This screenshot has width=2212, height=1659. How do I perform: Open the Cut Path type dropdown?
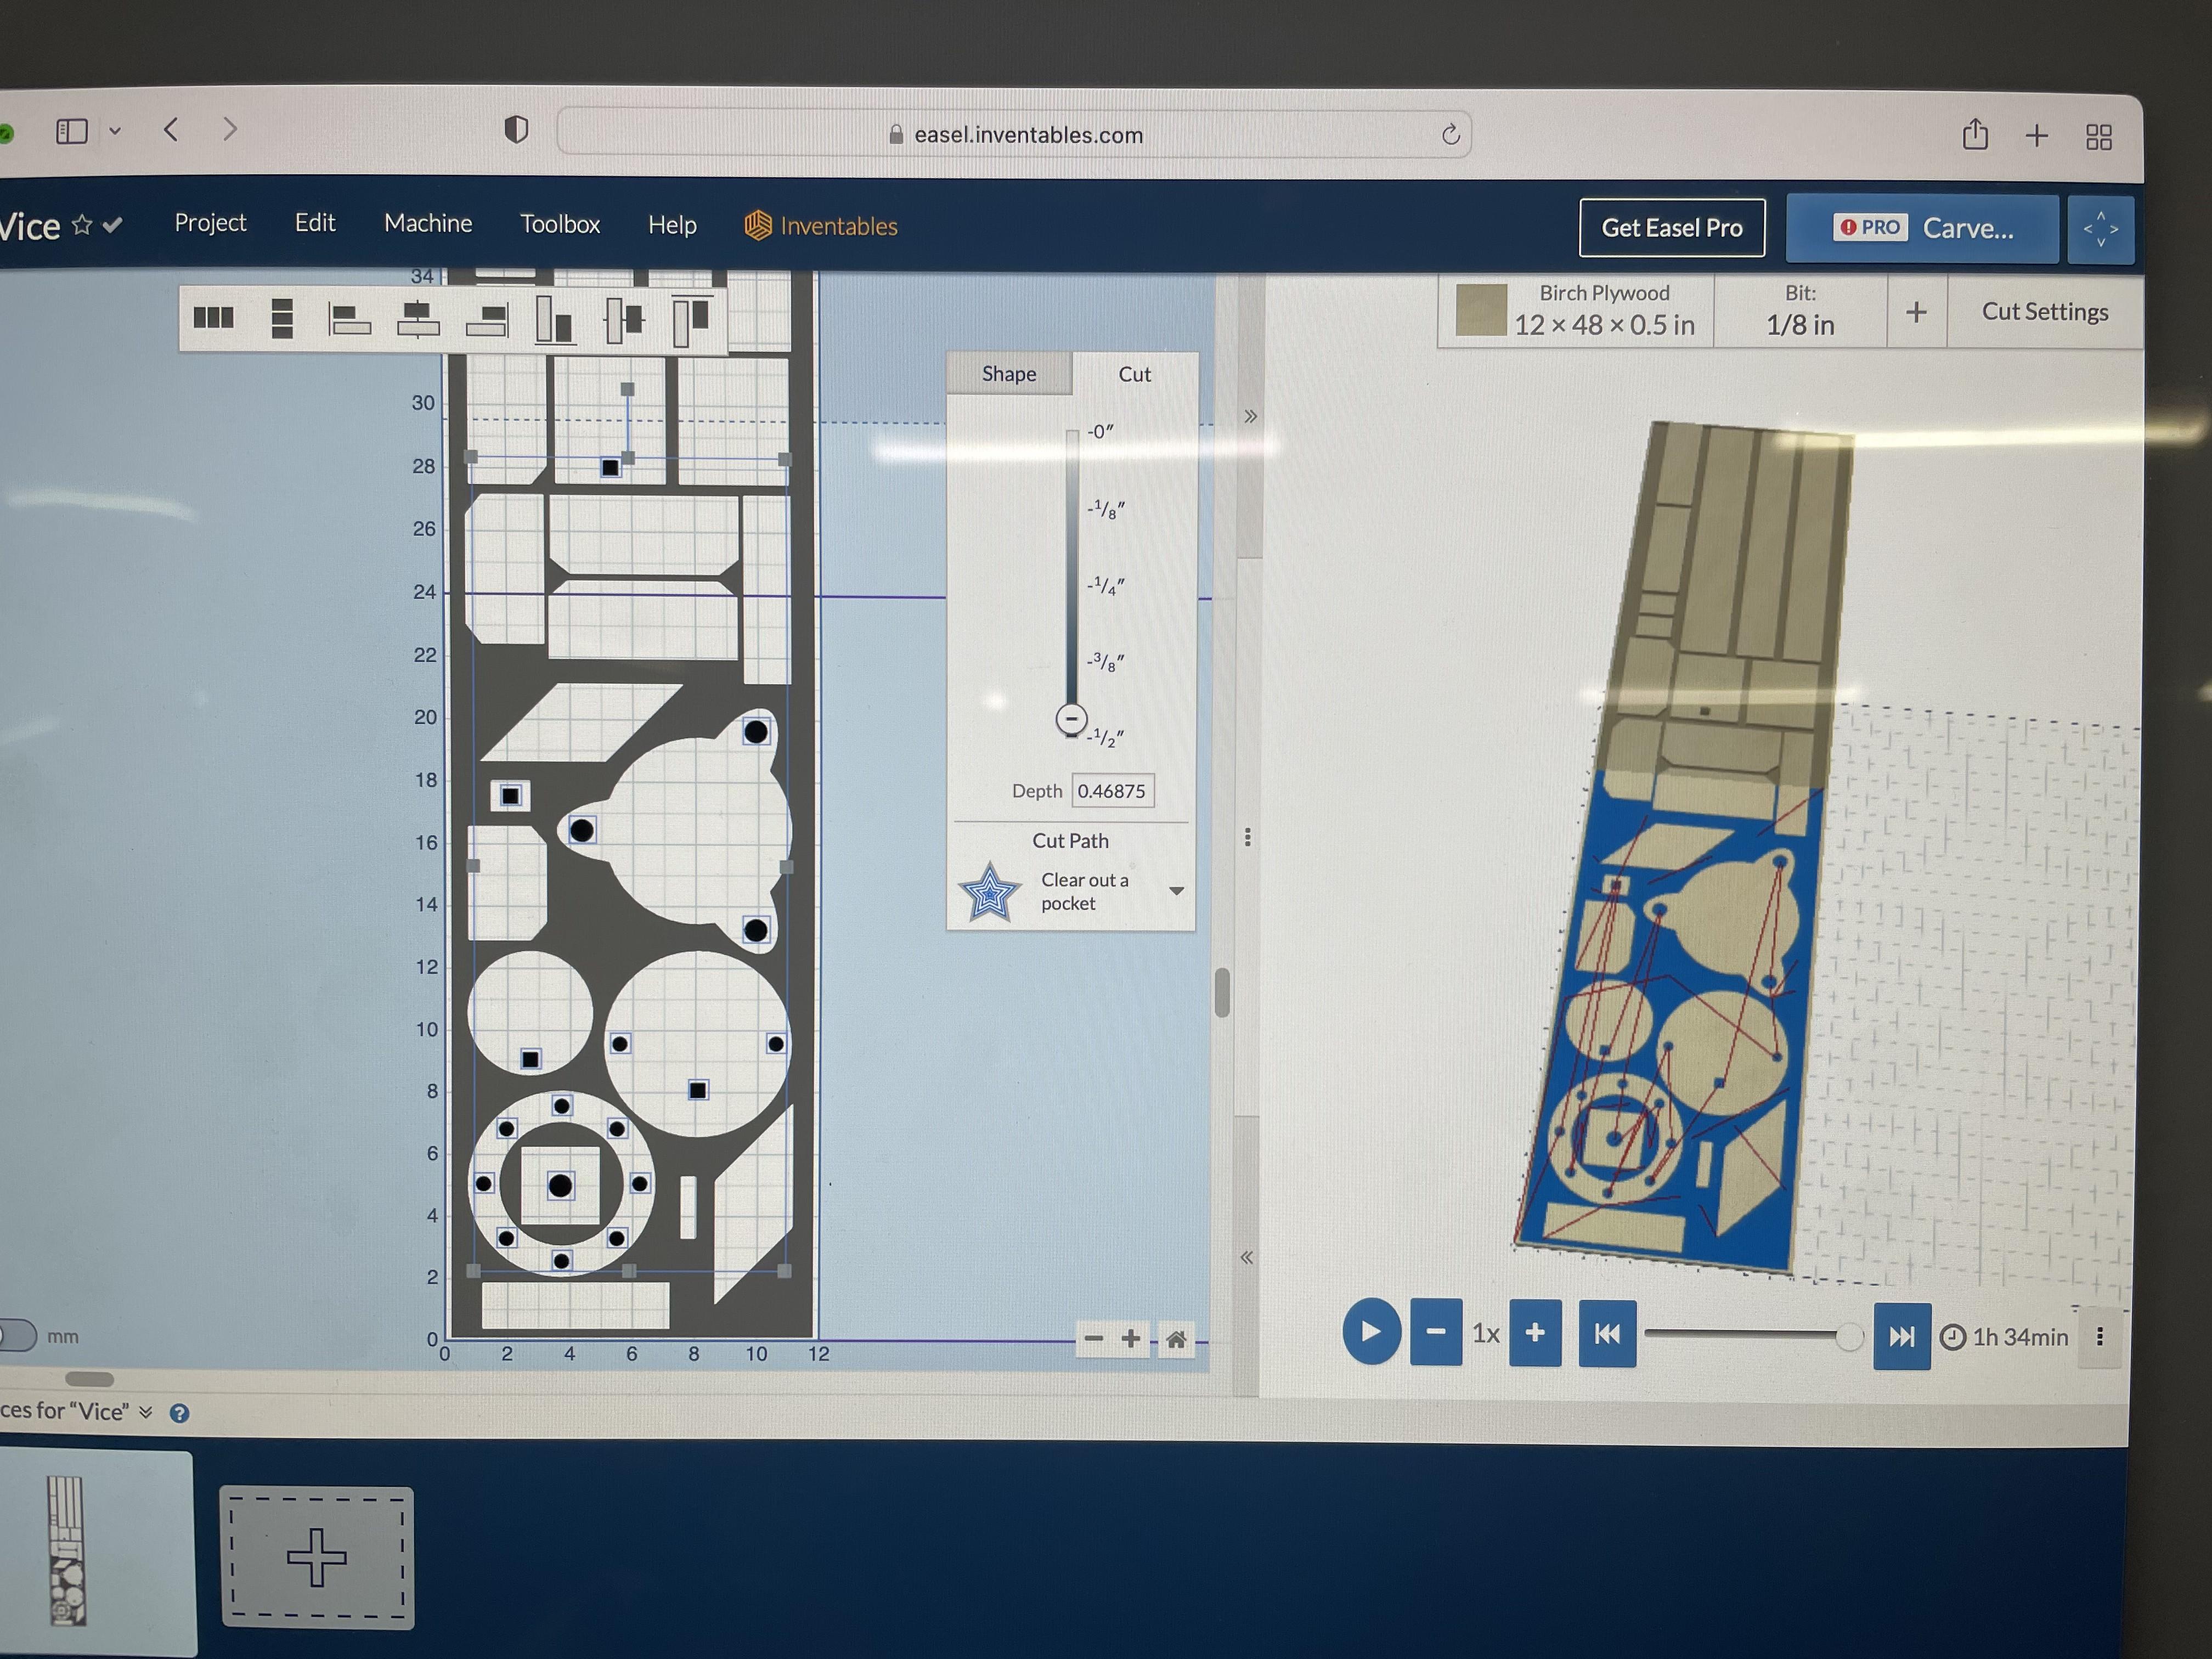(1176, 891)
